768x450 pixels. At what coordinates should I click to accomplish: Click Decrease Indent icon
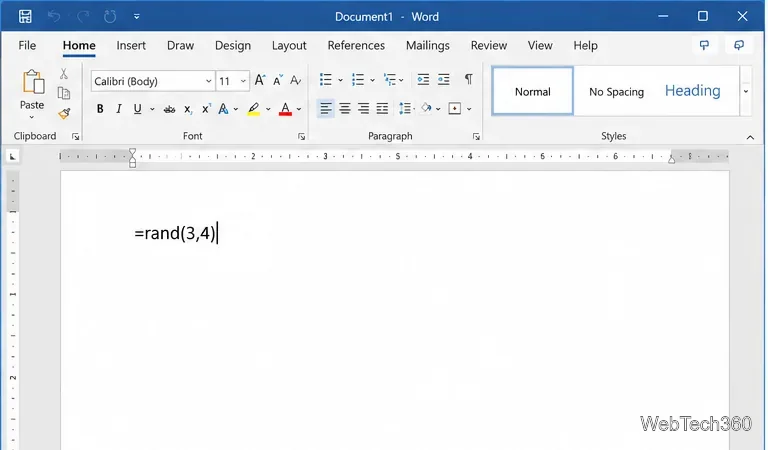pyautogui.click(x=423, y=79)
